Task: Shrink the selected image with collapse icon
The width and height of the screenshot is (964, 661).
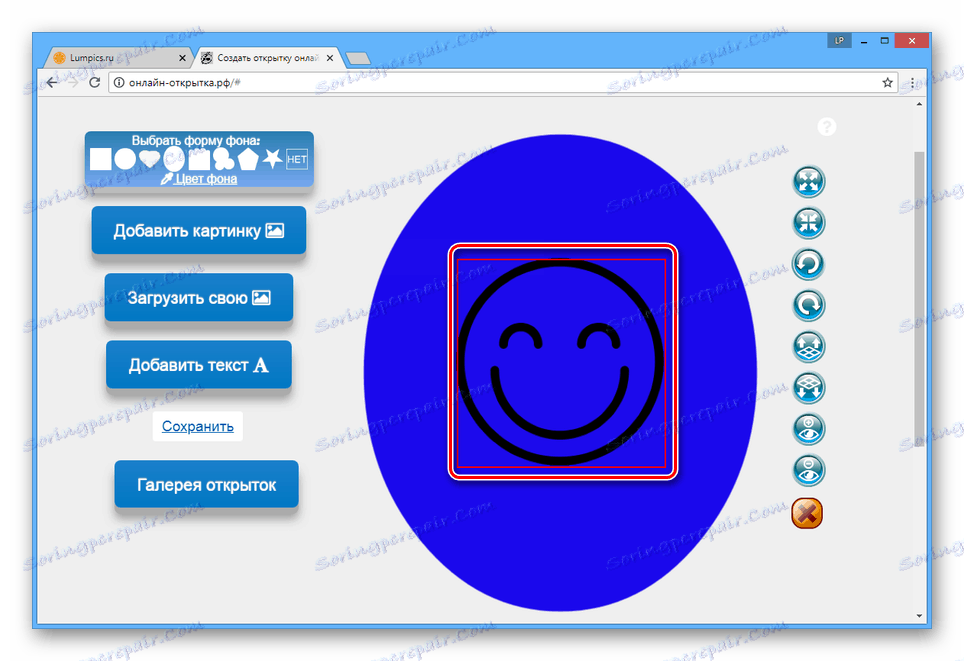Action: [x=808, y=223]
